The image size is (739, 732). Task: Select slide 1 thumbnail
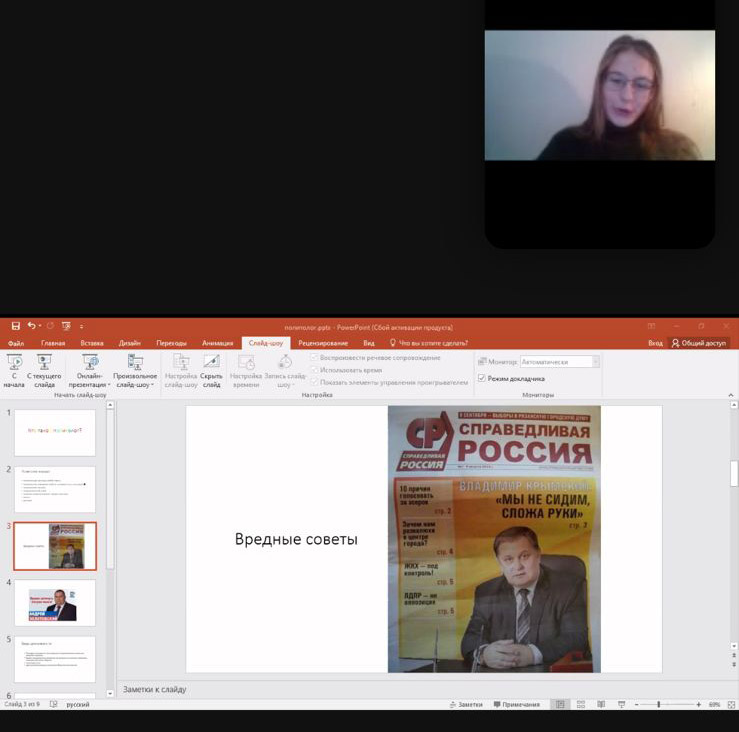coord(55,433)
